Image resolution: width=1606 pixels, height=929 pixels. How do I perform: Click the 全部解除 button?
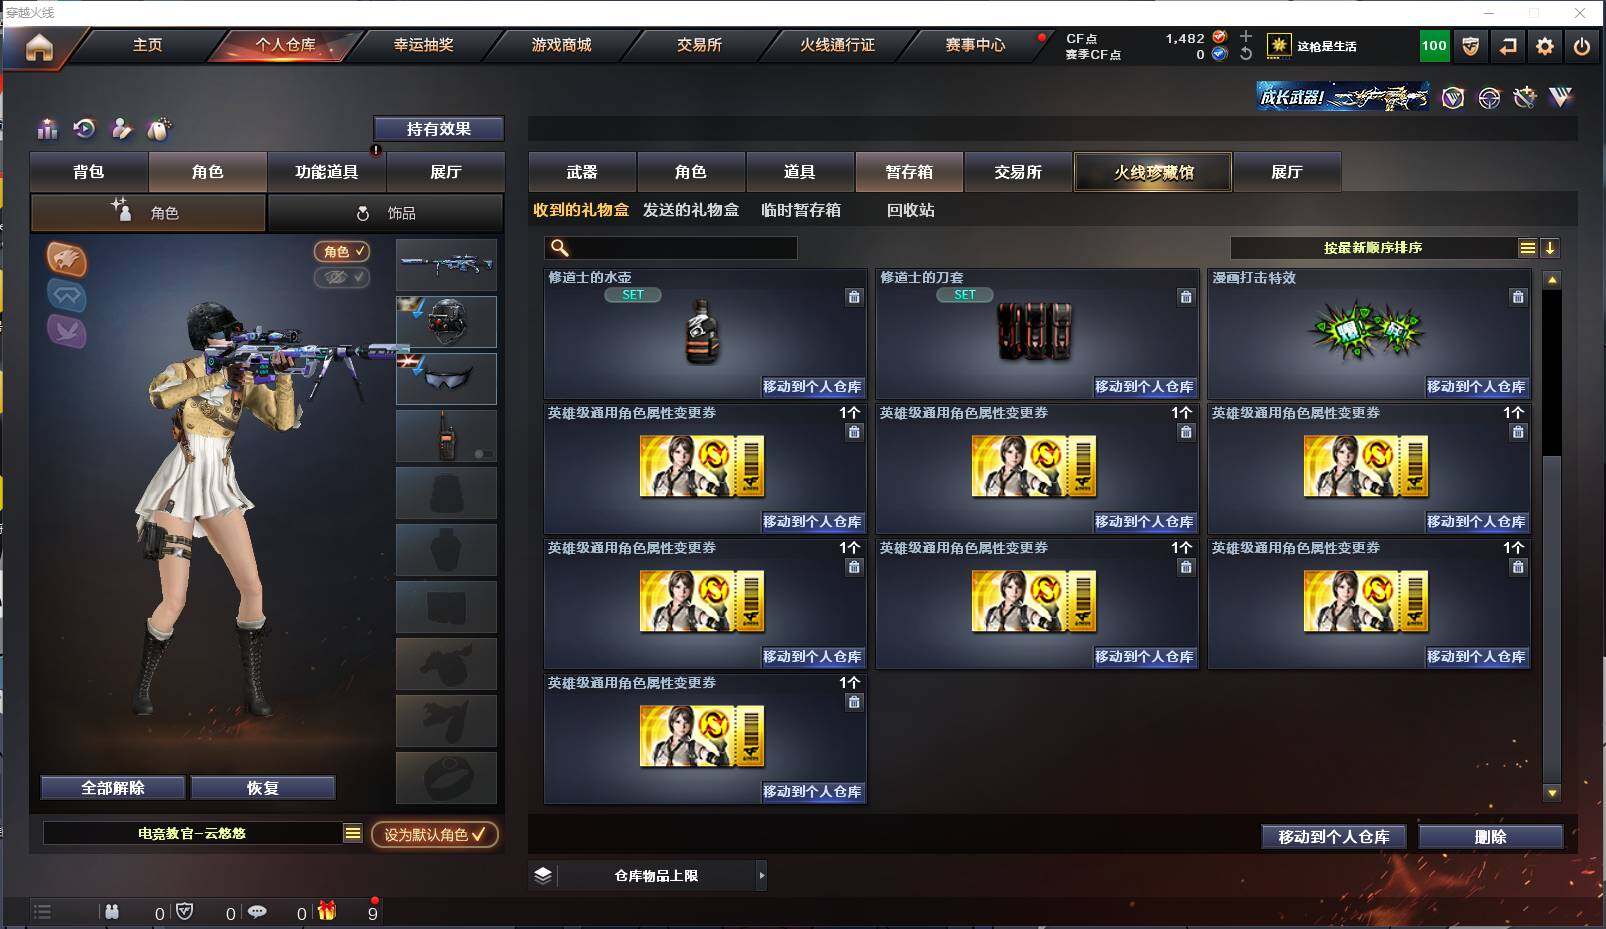click(x=113, y=788)
